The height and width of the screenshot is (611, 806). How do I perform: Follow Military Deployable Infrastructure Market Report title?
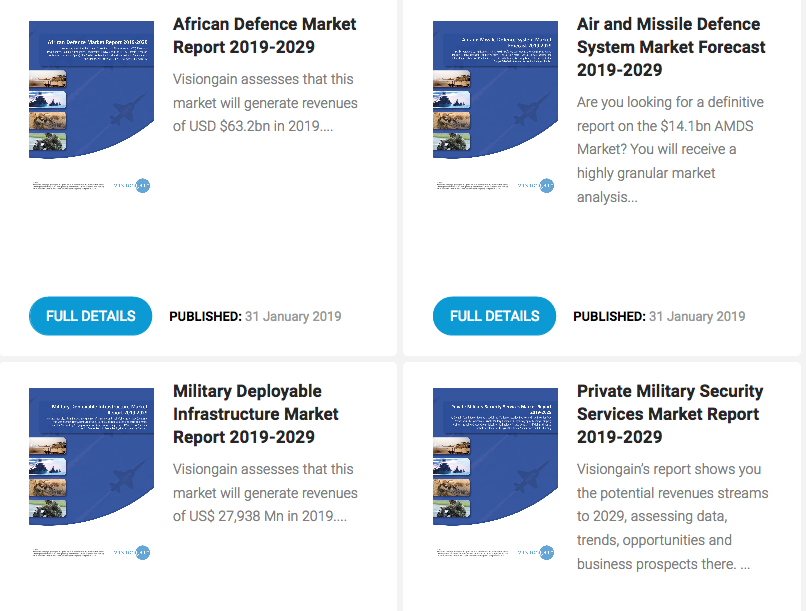click(x=255, y=414)
